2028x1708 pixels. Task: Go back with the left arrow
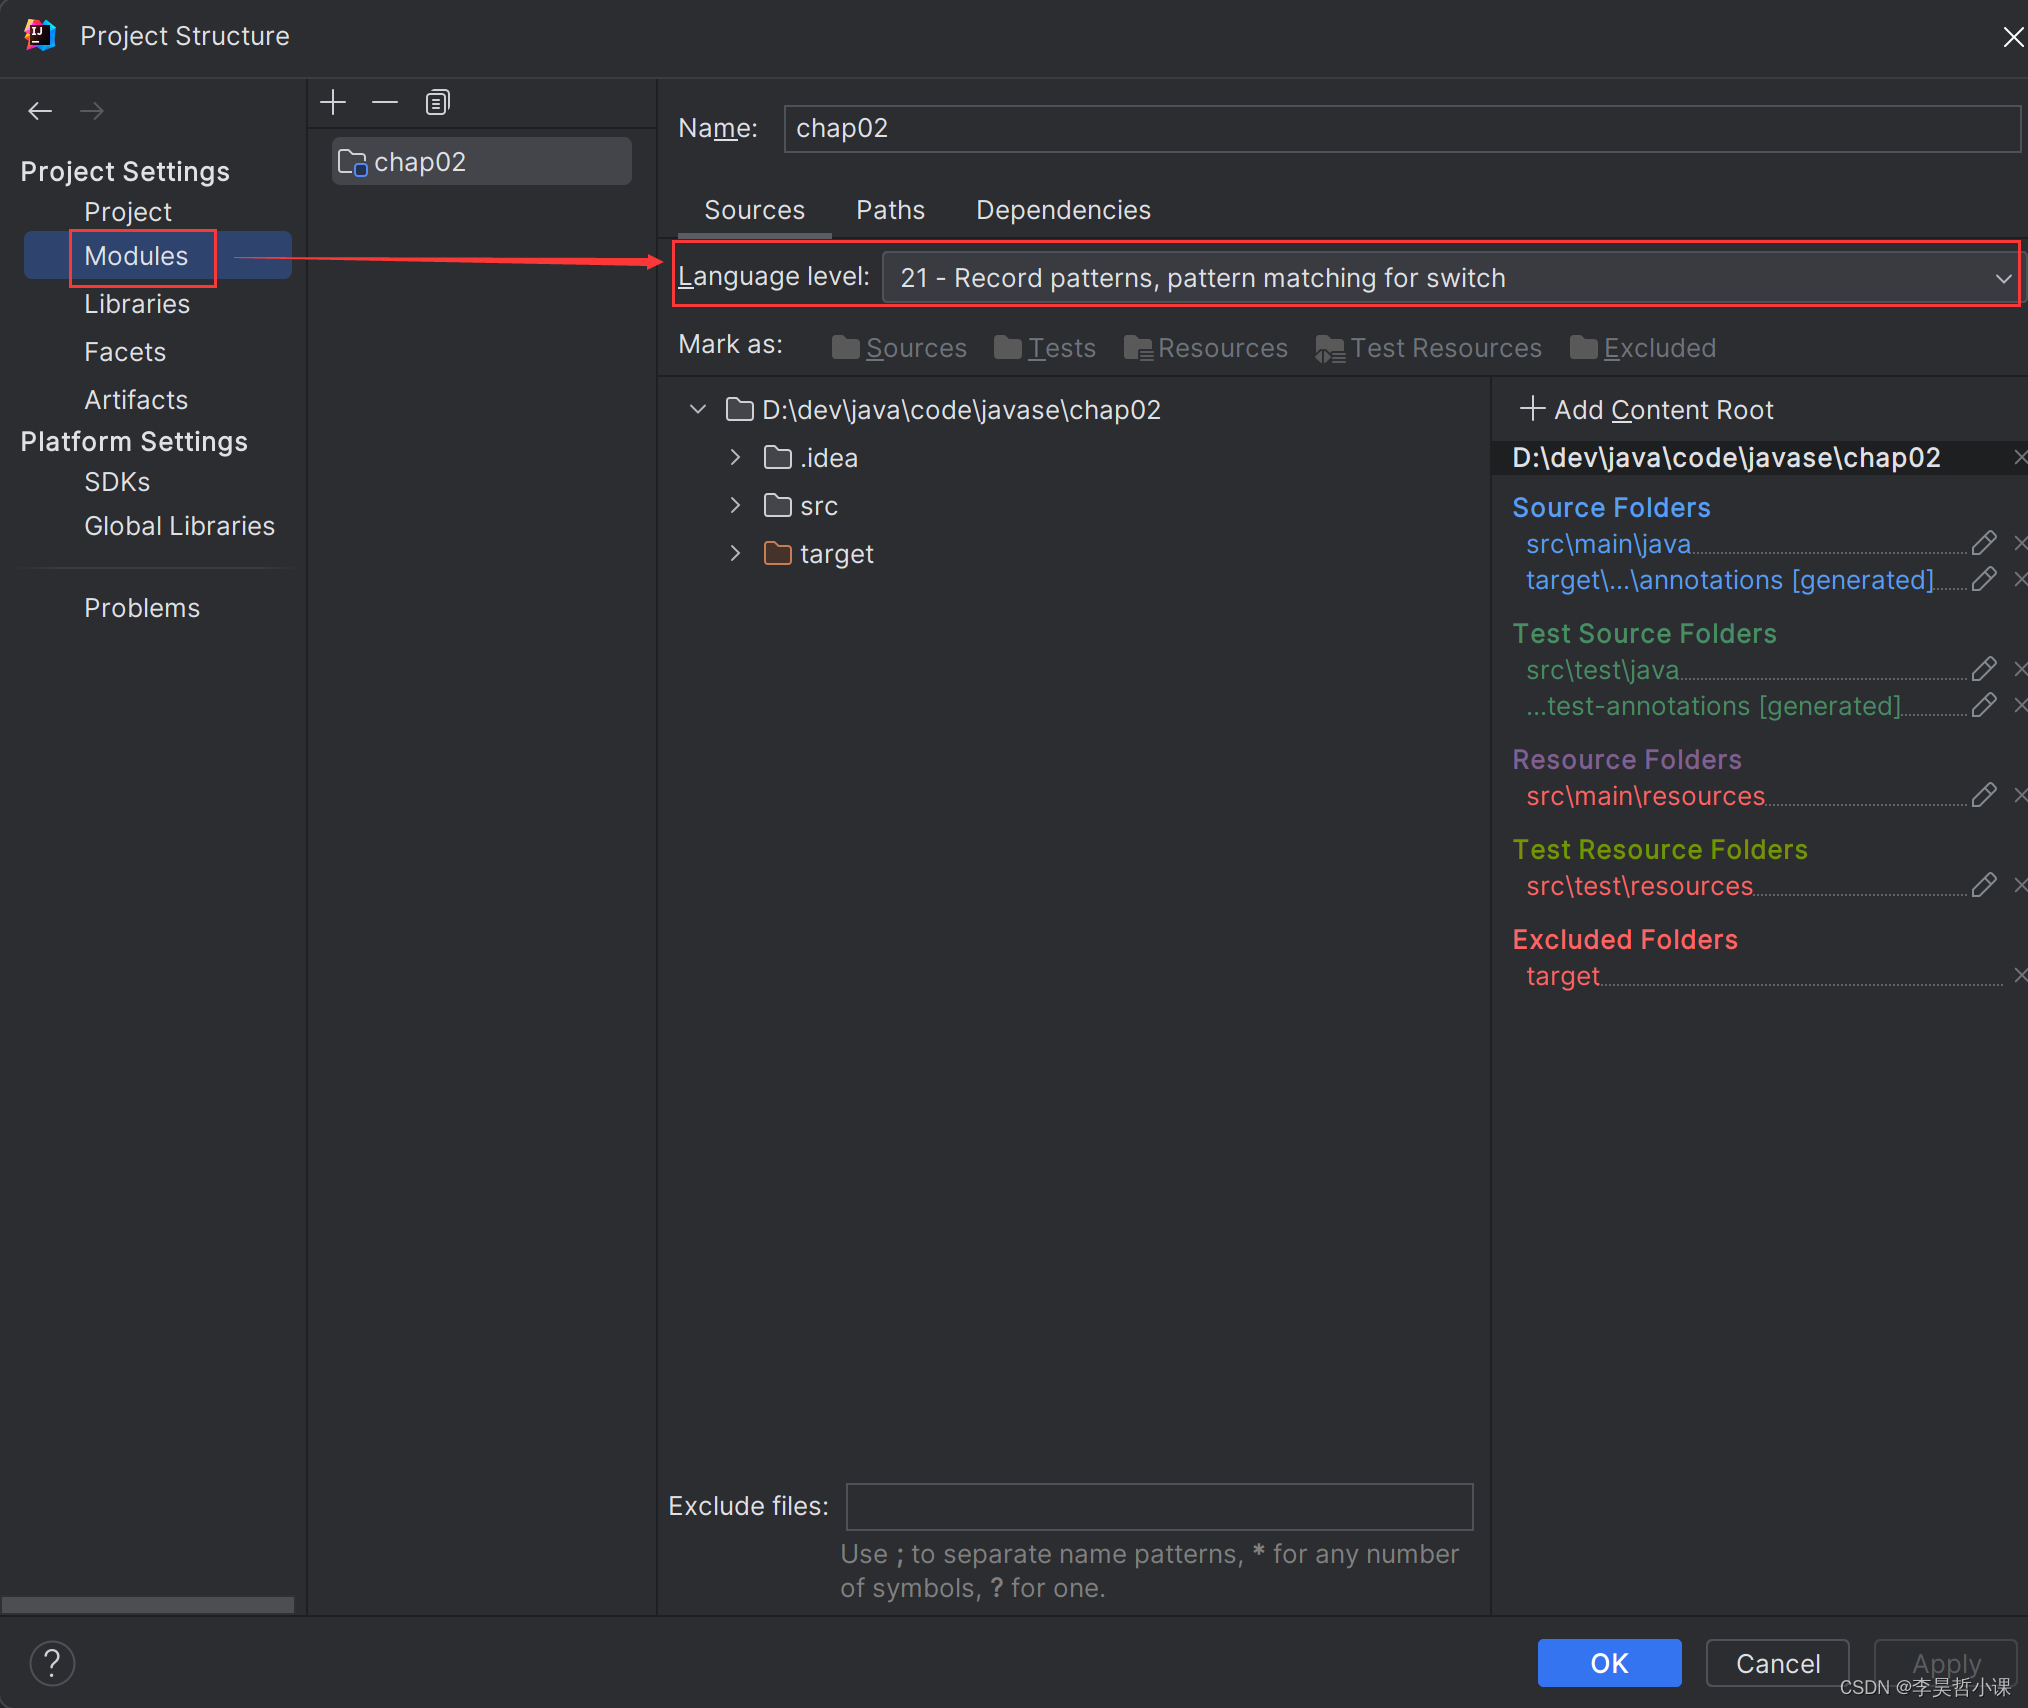click(x=40, y=111)
